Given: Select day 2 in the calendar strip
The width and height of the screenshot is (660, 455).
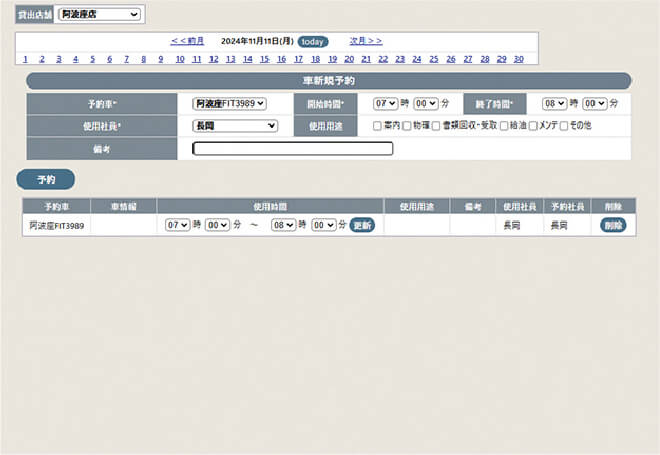Looking at the screenshot, I should tap(42, 59).
